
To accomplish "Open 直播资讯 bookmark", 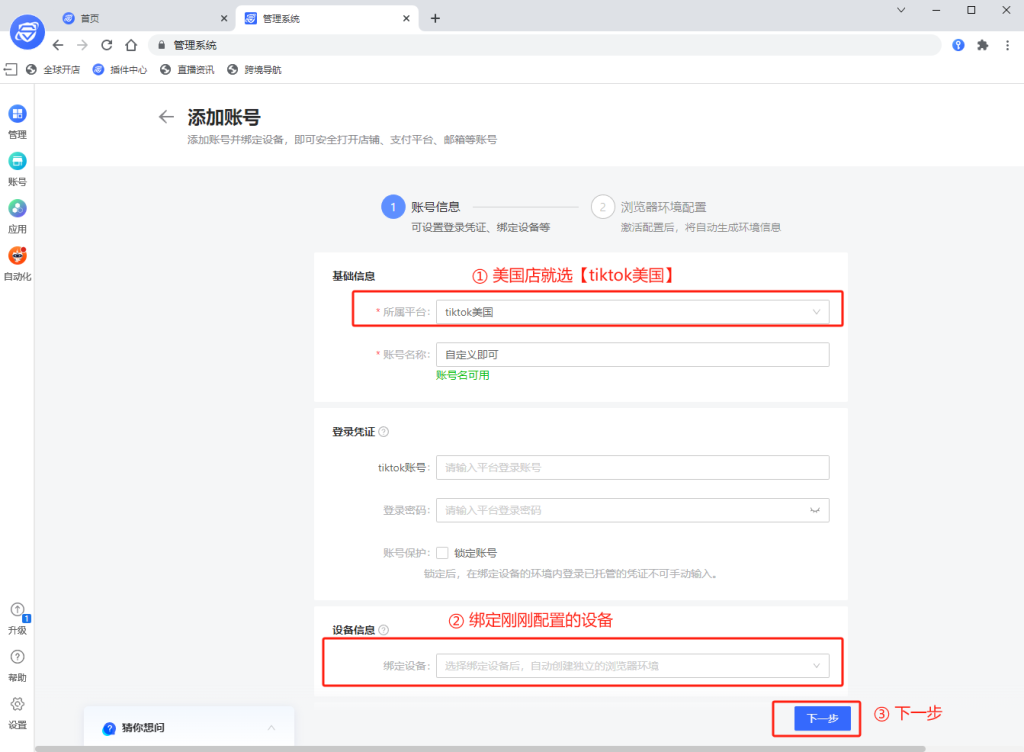I will (187, 70).
